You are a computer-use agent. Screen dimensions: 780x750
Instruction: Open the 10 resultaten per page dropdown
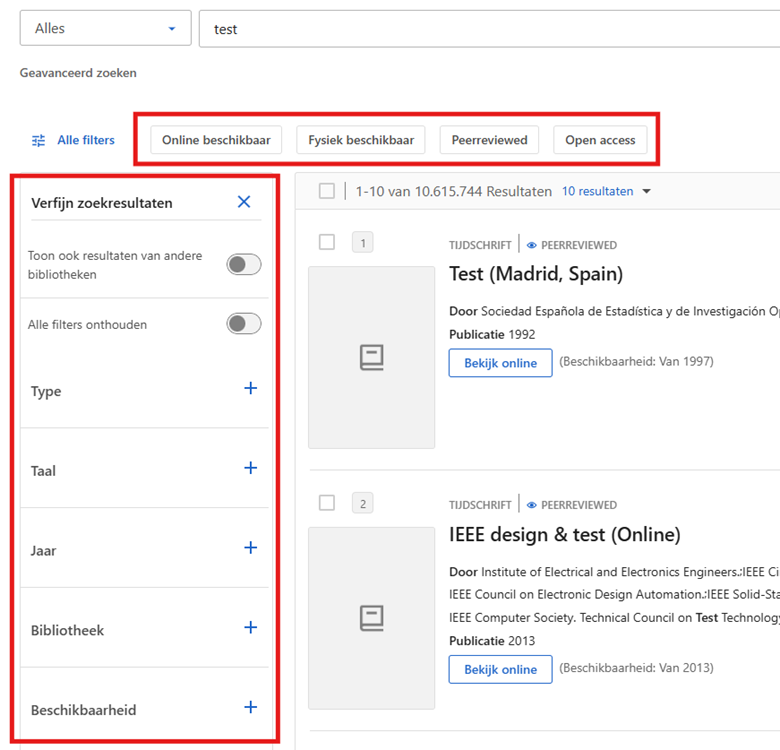click(x=606, y=191)
